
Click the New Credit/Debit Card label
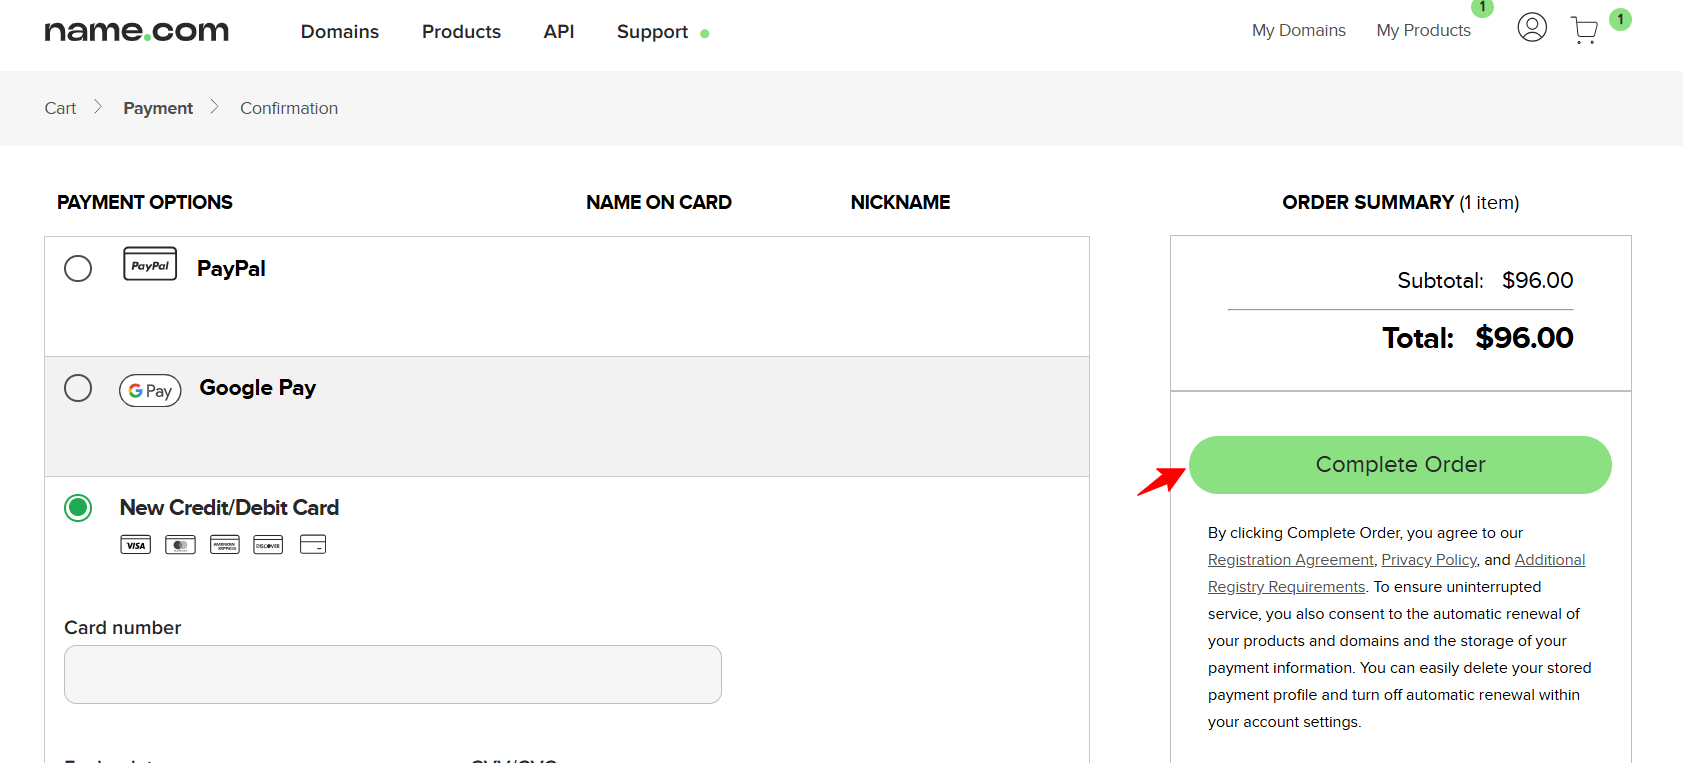(x=230, y=508)
